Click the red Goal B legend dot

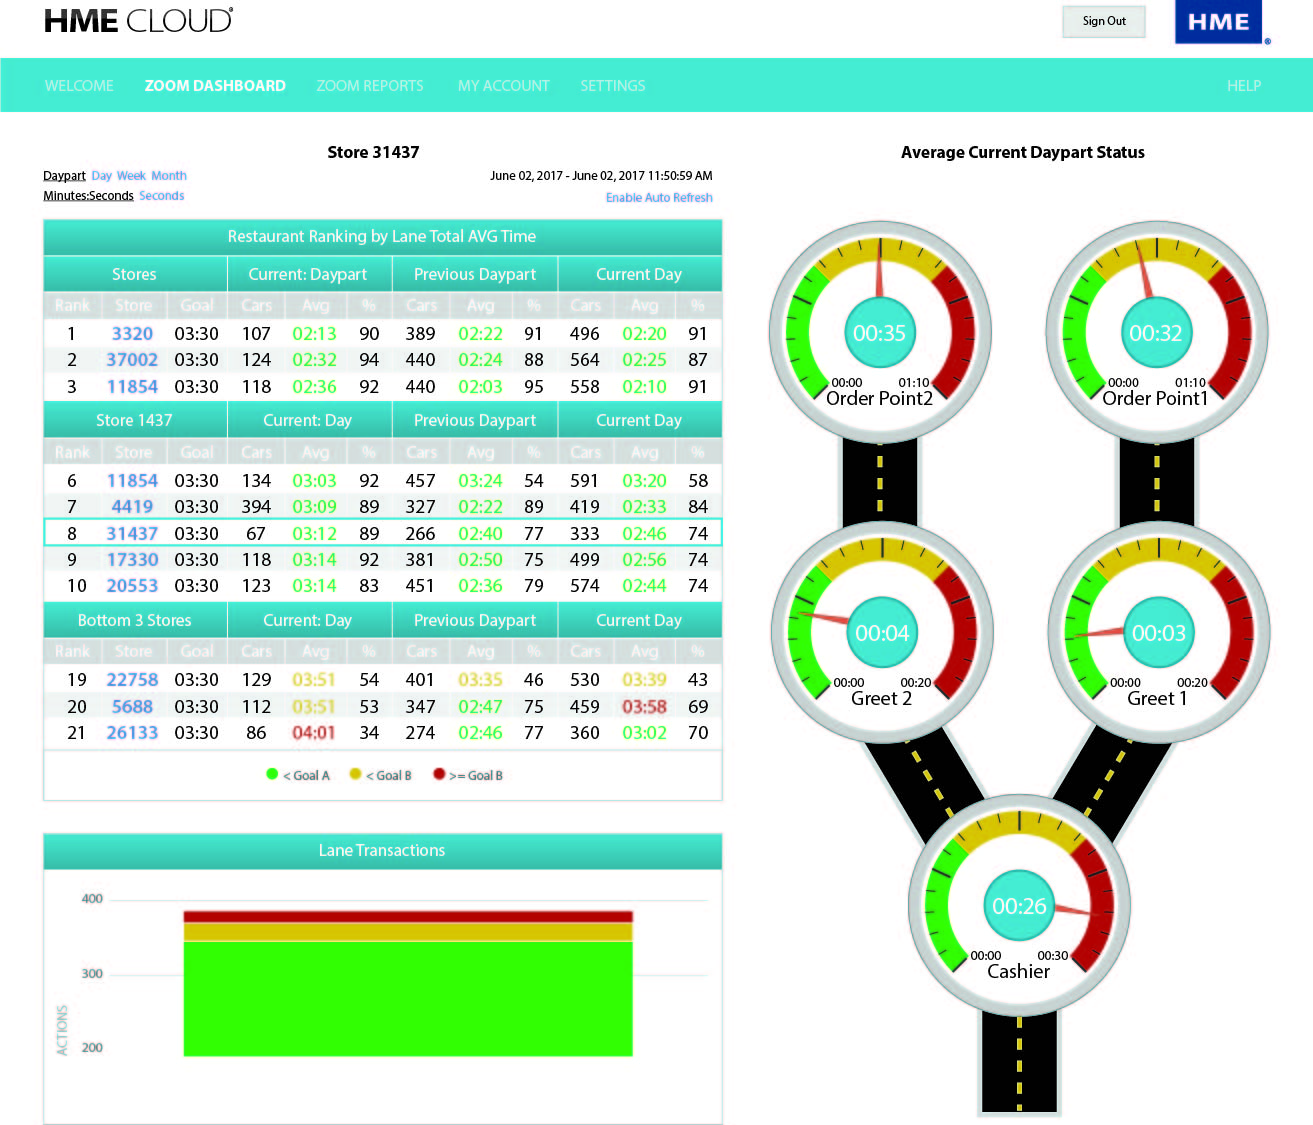(x=438, y=774)
